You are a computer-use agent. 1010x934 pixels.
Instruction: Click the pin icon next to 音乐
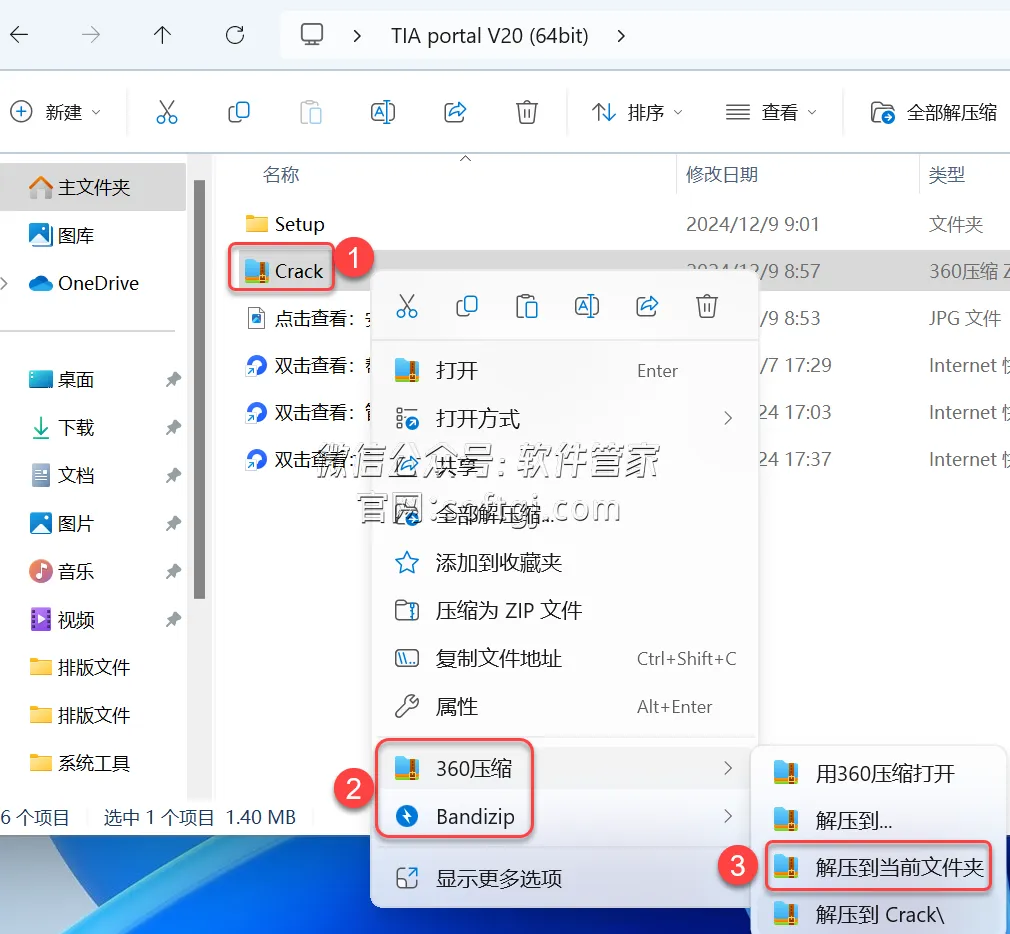point(173,571)
